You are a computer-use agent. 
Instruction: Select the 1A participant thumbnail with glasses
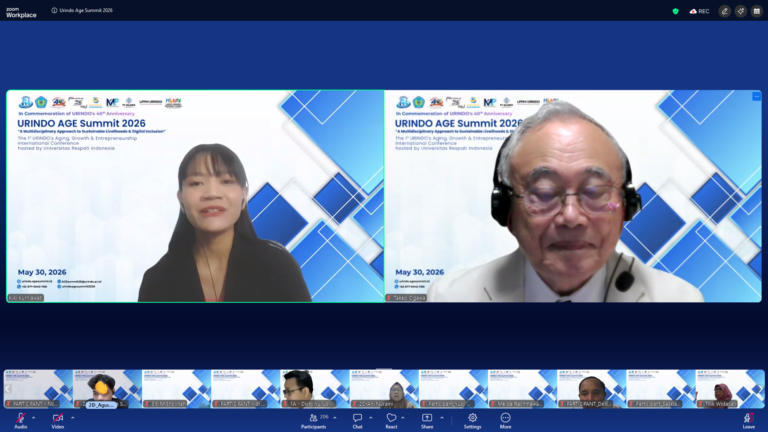pos(314,389)
